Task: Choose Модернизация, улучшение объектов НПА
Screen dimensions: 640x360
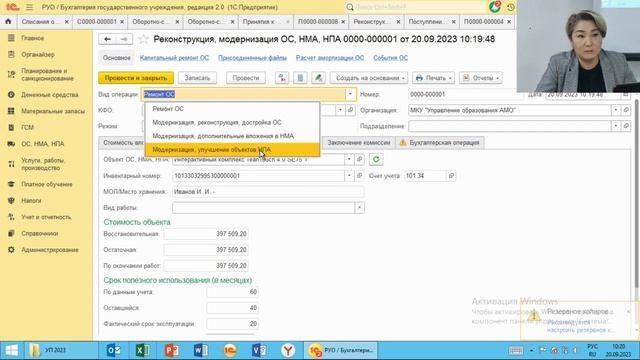Action: (232, 149)
